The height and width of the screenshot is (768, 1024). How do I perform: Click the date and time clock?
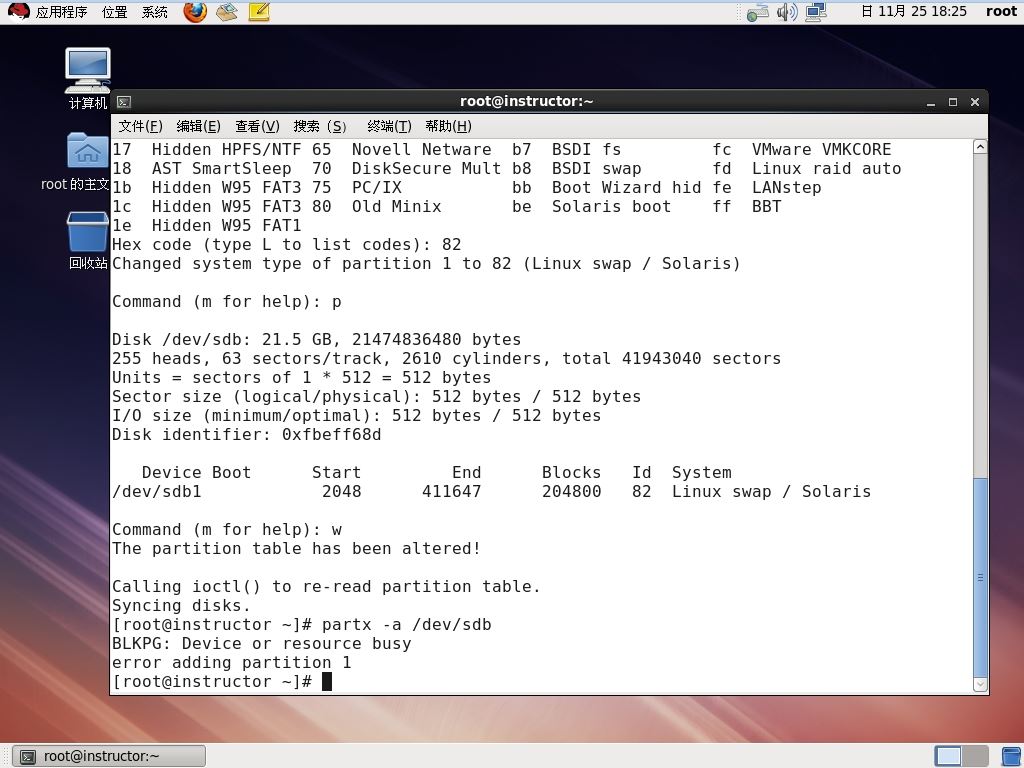click(913, 11)
